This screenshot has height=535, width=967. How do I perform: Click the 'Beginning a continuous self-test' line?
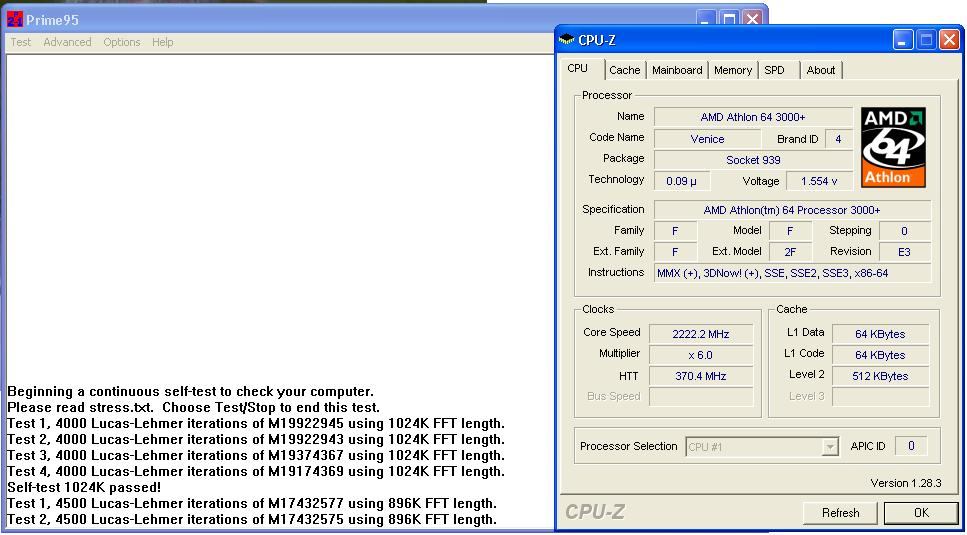pos(191,391)
